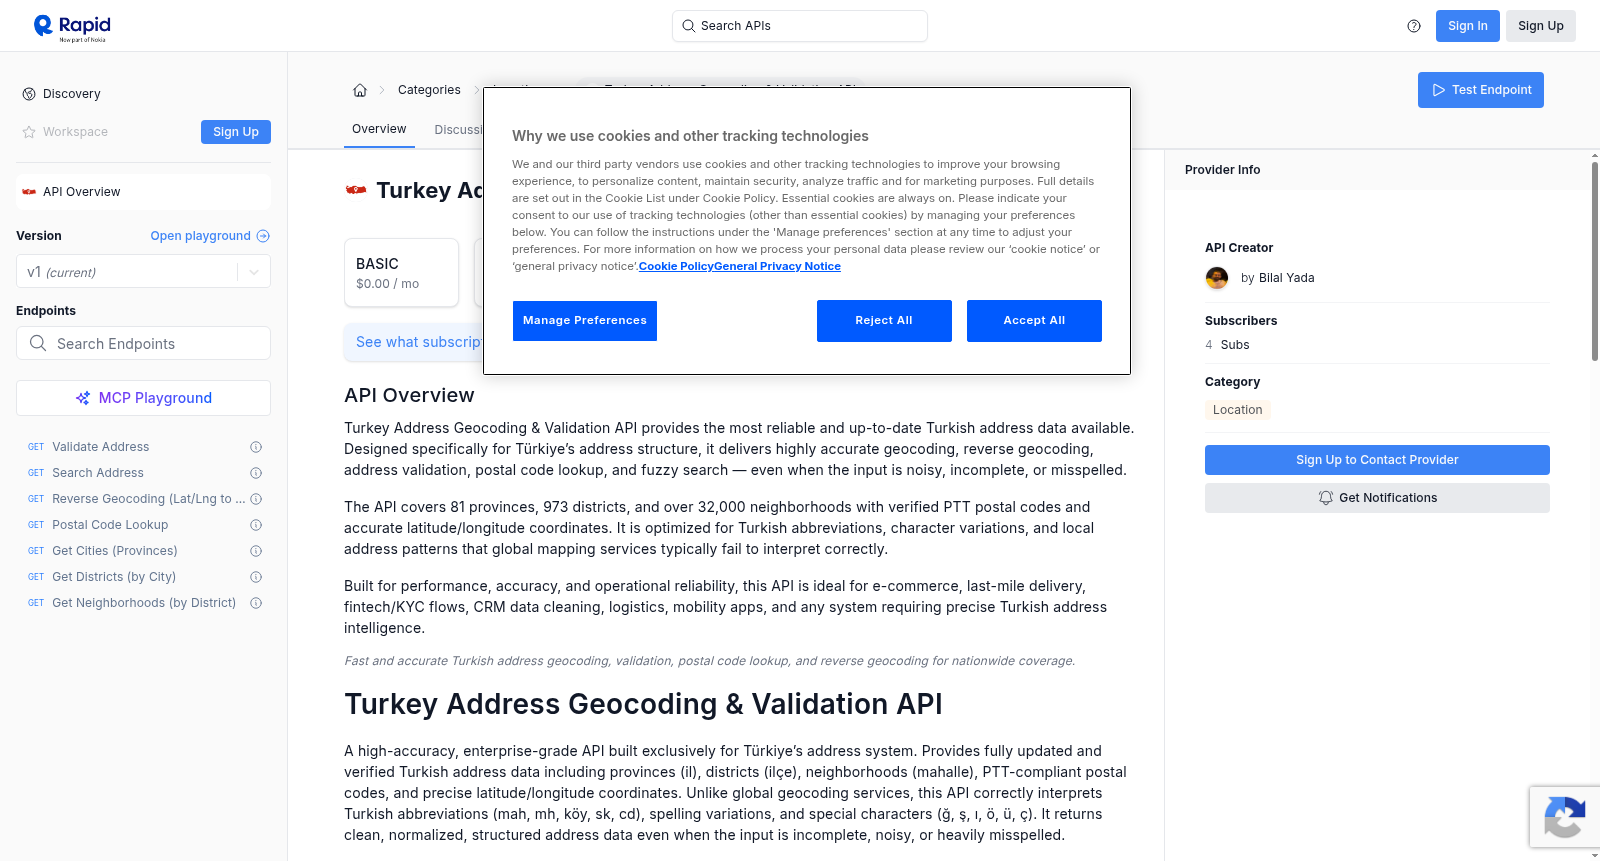This screenshot has height=861, width=1600.
Task: Click info icon beside Reverse Geocoding
Action: coord(256,499)
